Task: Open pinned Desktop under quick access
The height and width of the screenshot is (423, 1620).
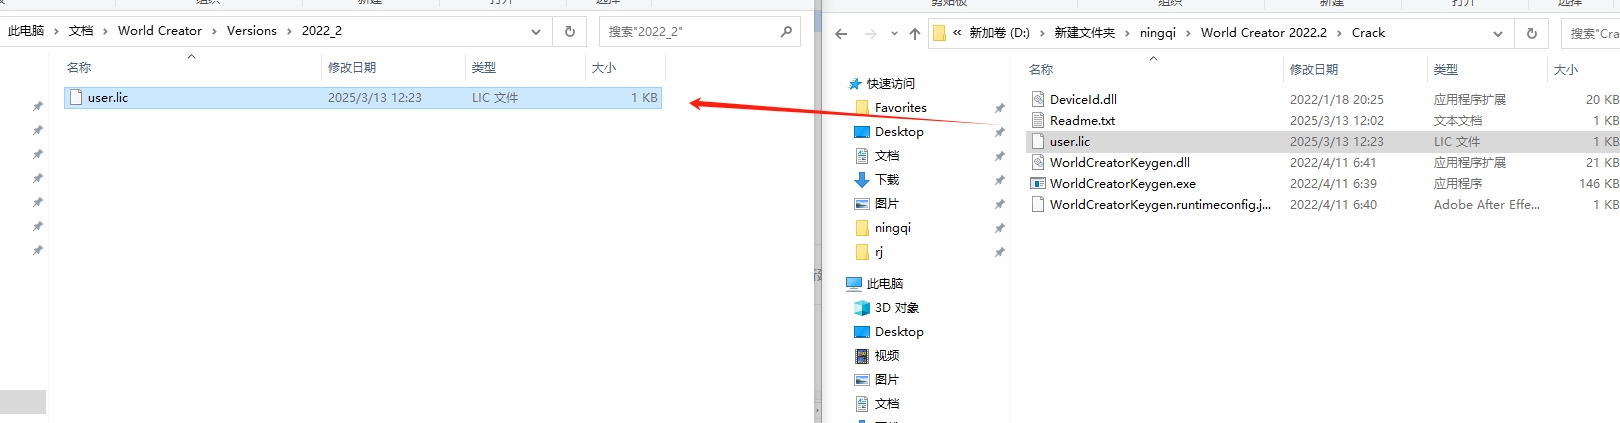Action: pyautogui.click(x=899, y=132)
